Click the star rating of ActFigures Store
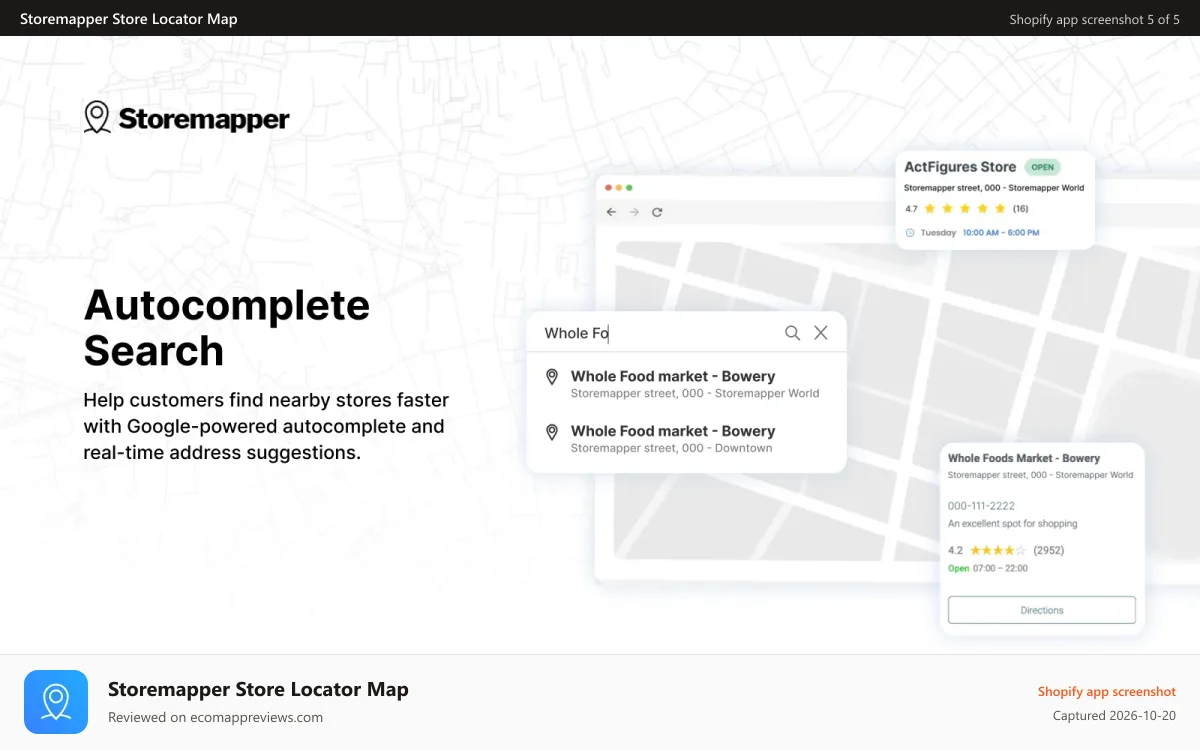 pos(965,209)
